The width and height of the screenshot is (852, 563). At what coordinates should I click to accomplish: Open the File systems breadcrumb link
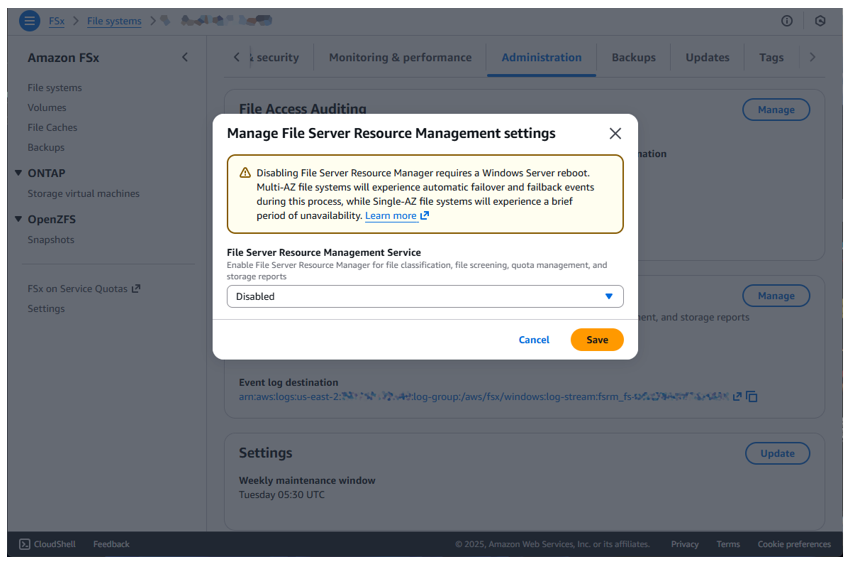[114, 21]
